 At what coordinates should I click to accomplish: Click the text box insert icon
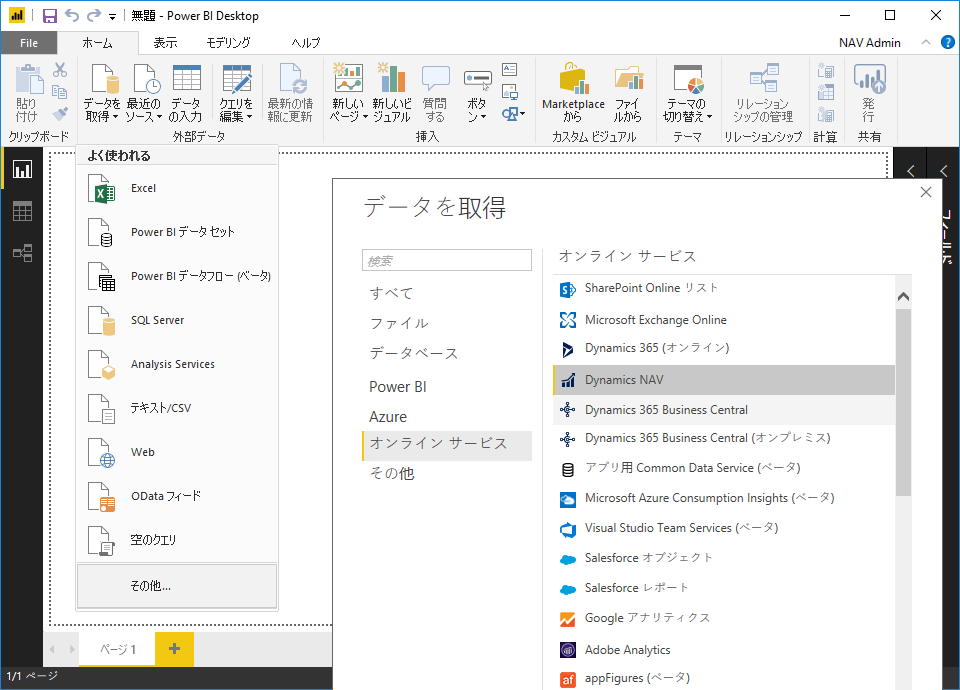tap(509, 70)
